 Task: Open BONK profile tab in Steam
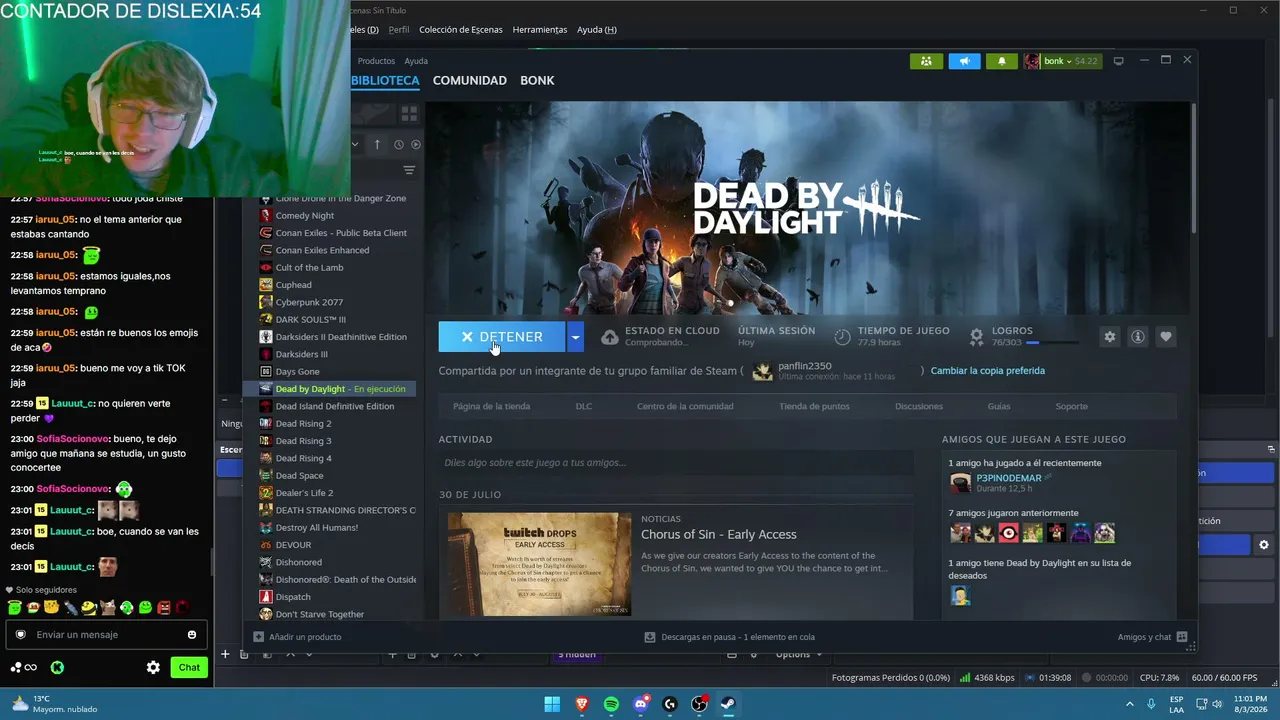click(x=537, y=80)
